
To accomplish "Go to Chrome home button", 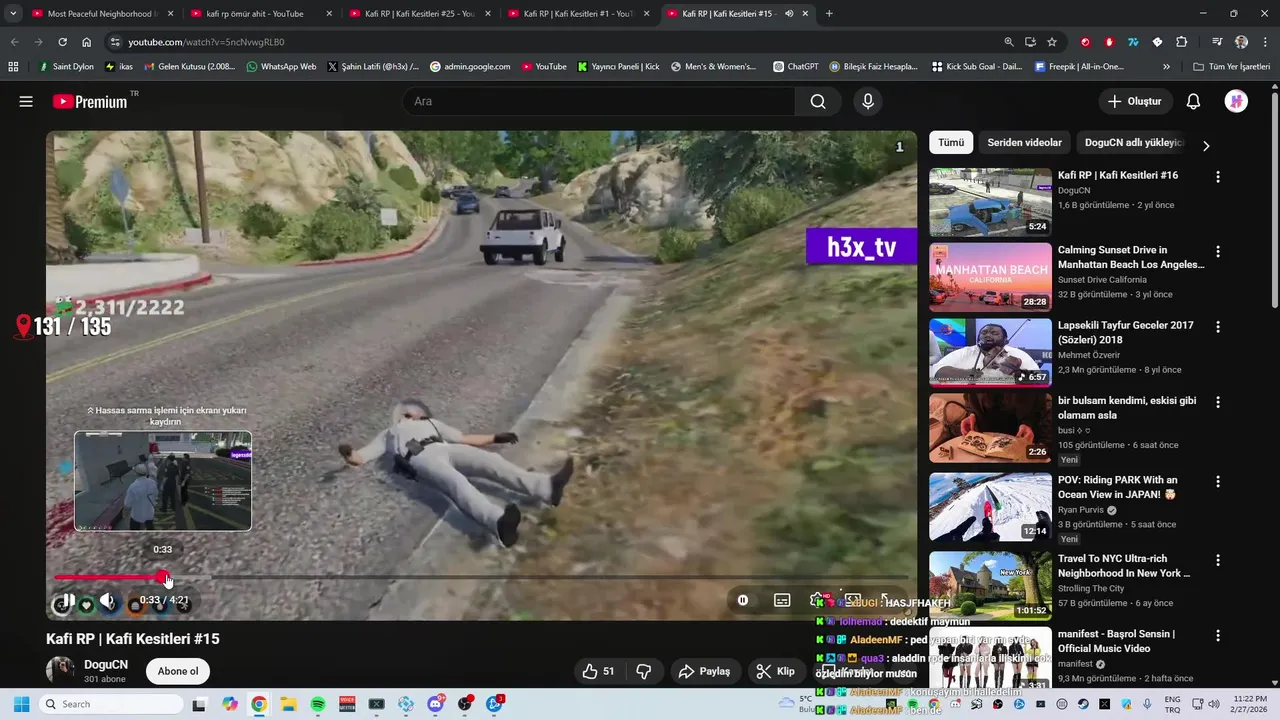I will pyautogui.click(x=87, y=42).
